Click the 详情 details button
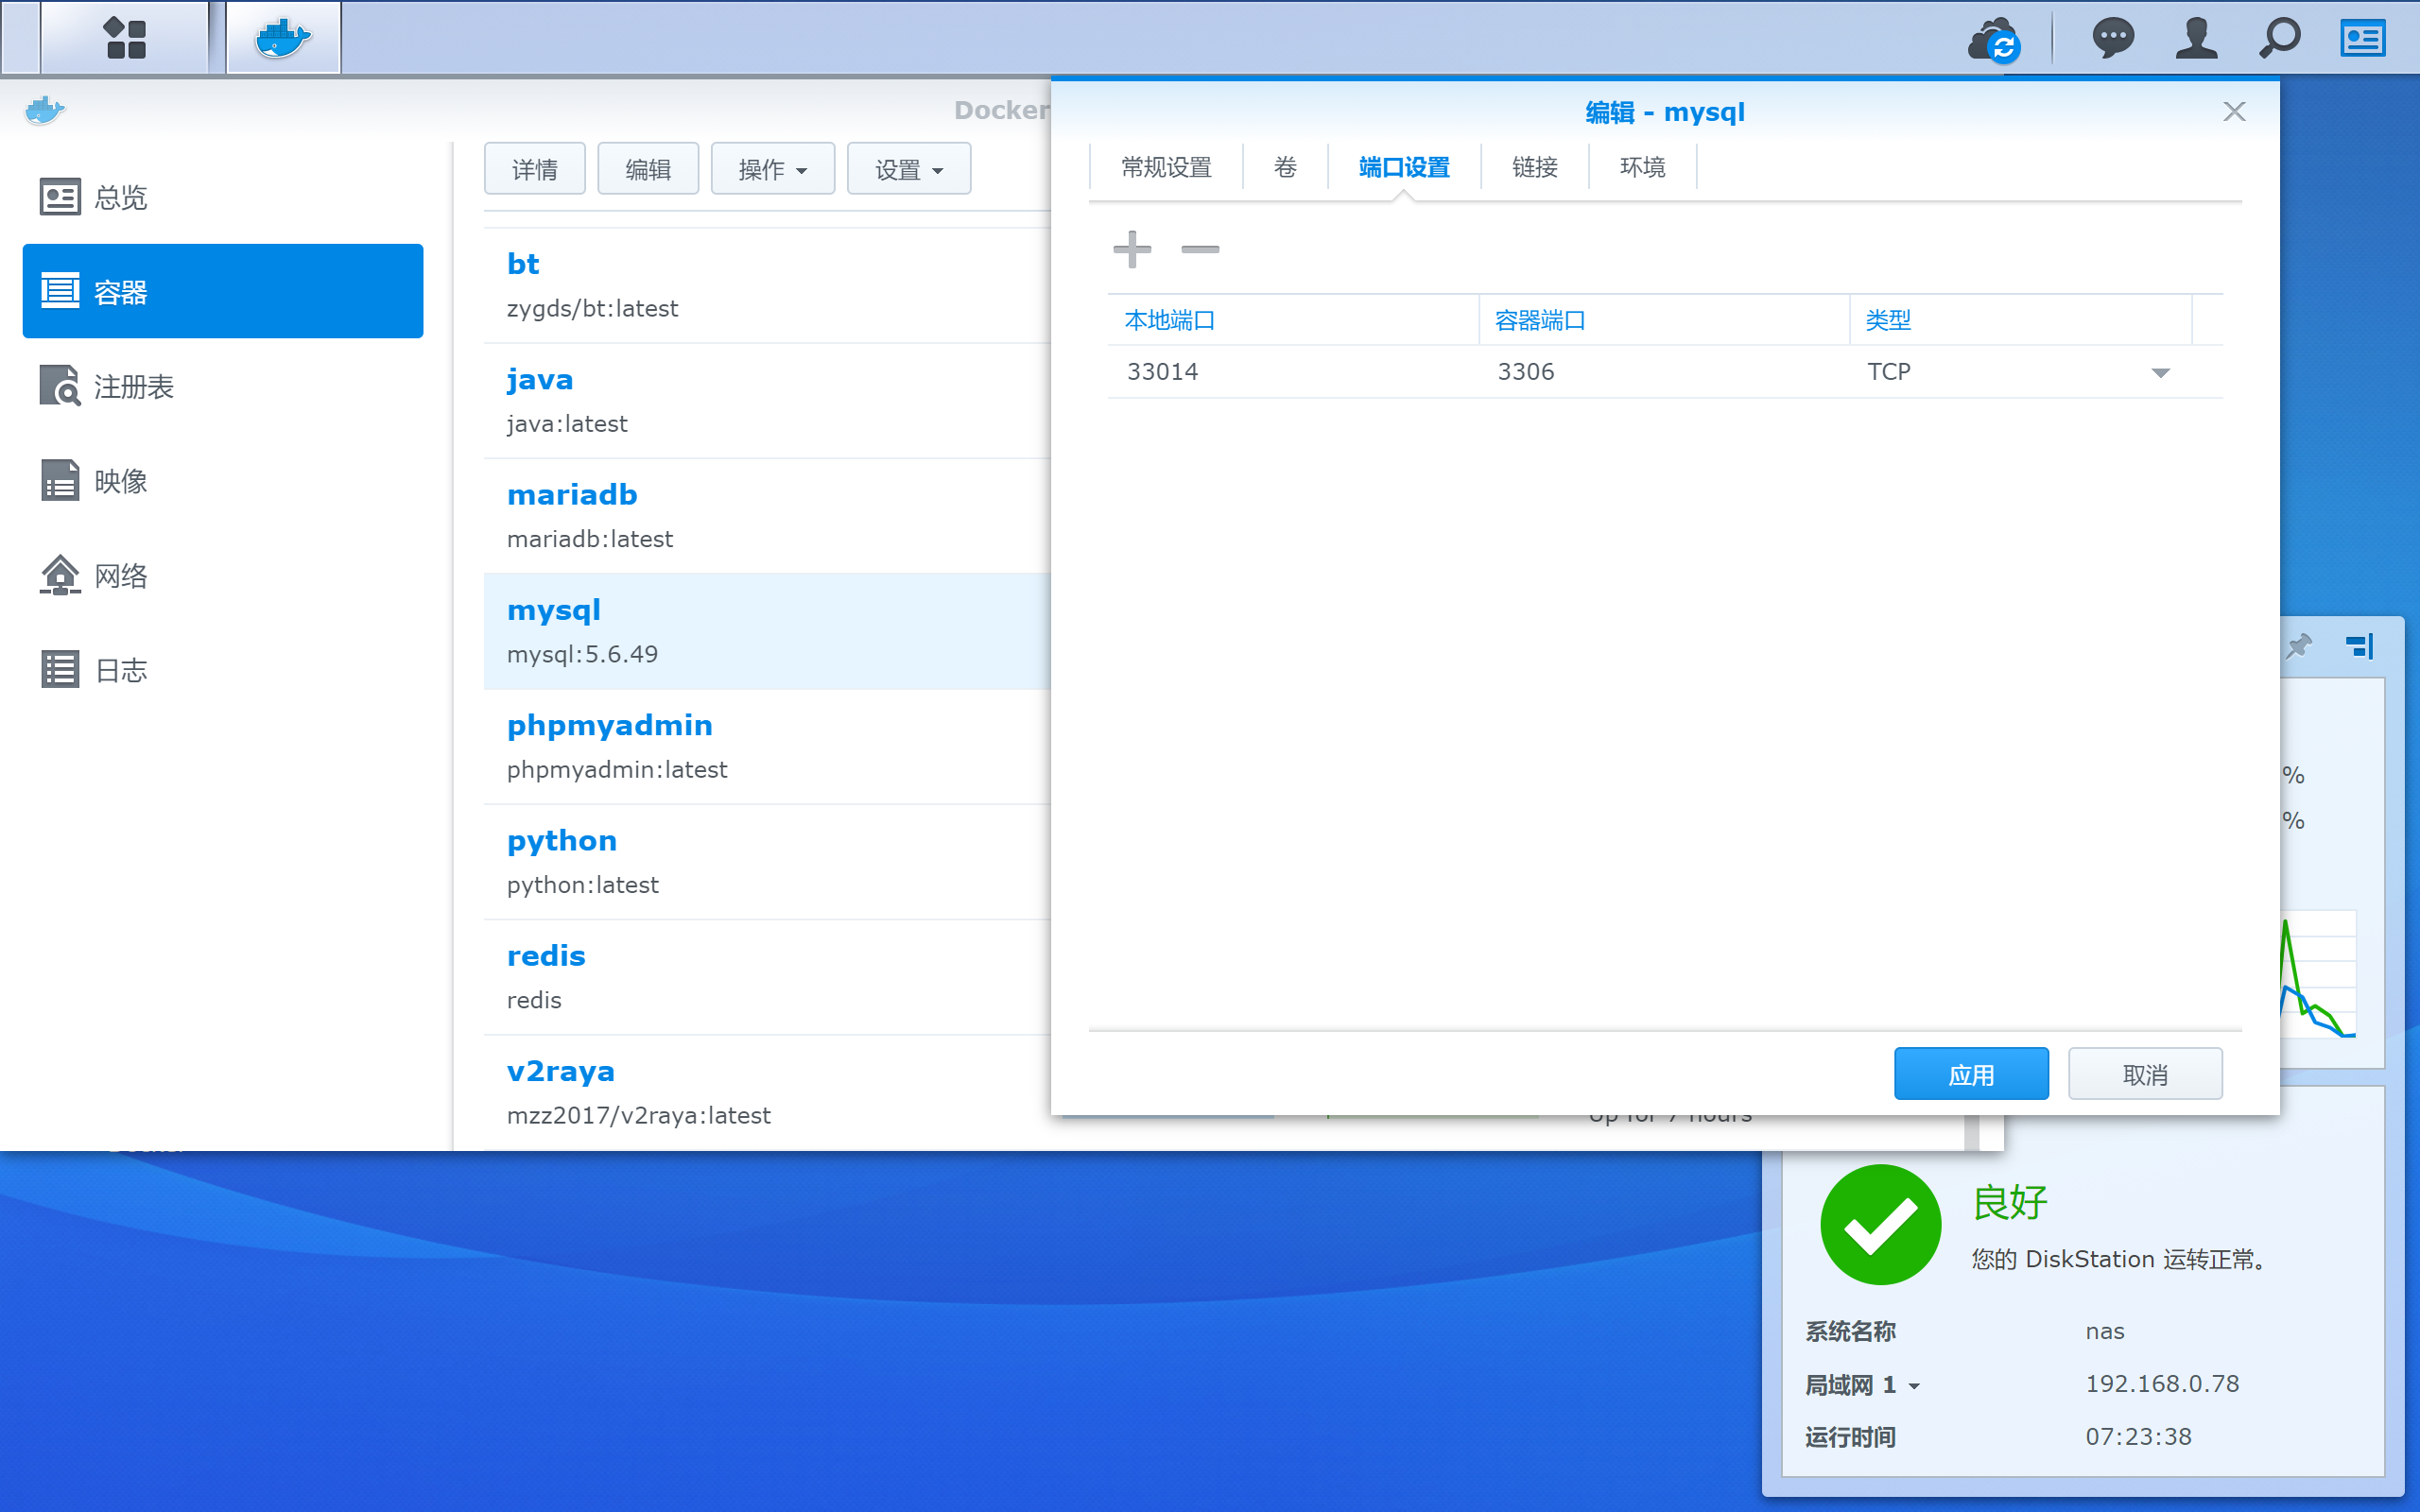Image resolution: width=2420 pixels, height=1512 pixels. coord(535,169)
